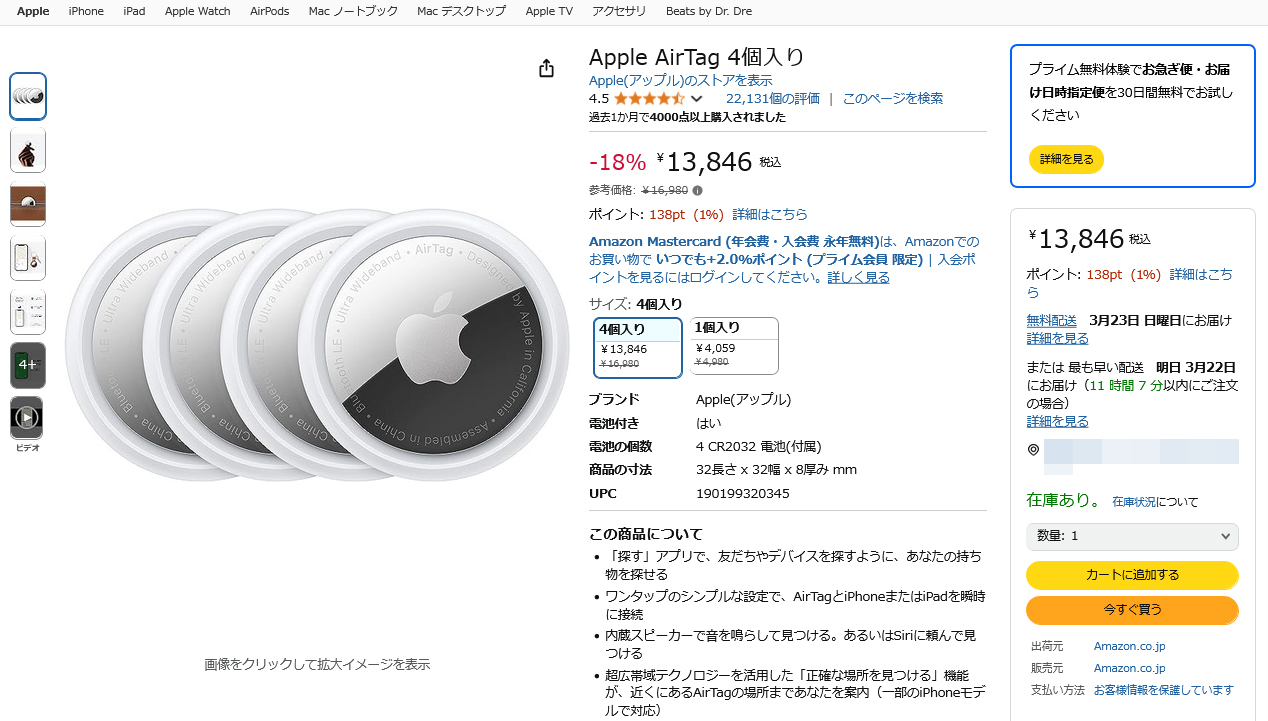Screen dimensions: 1268x721
Task: Click the share icon above the product image
Action: click(x=546, y=68)
